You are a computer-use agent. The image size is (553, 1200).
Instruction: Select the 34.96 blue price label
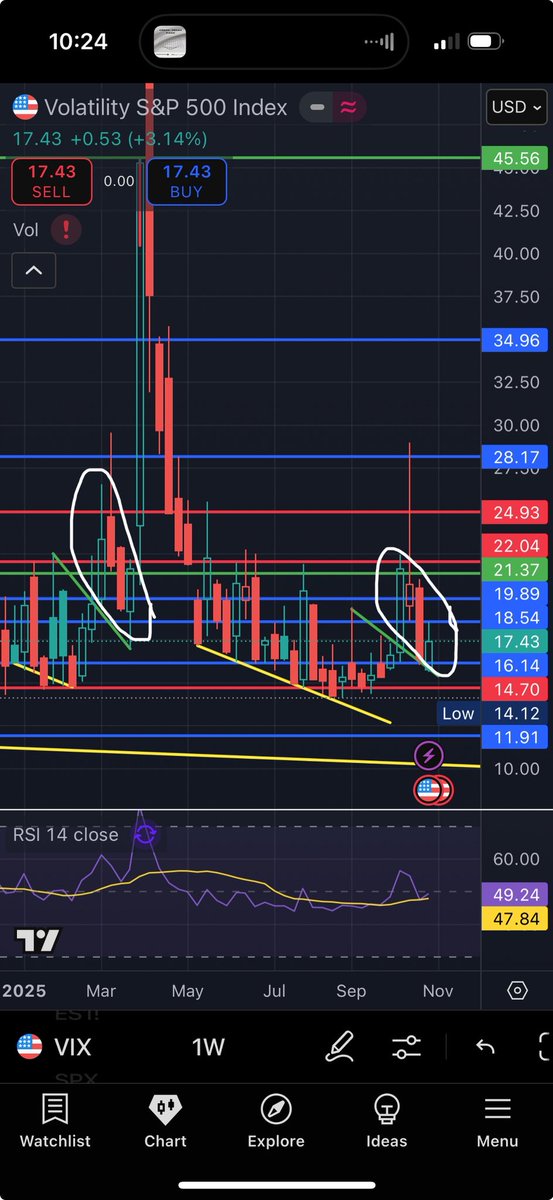pyautogui.click(x=513, y=340)
